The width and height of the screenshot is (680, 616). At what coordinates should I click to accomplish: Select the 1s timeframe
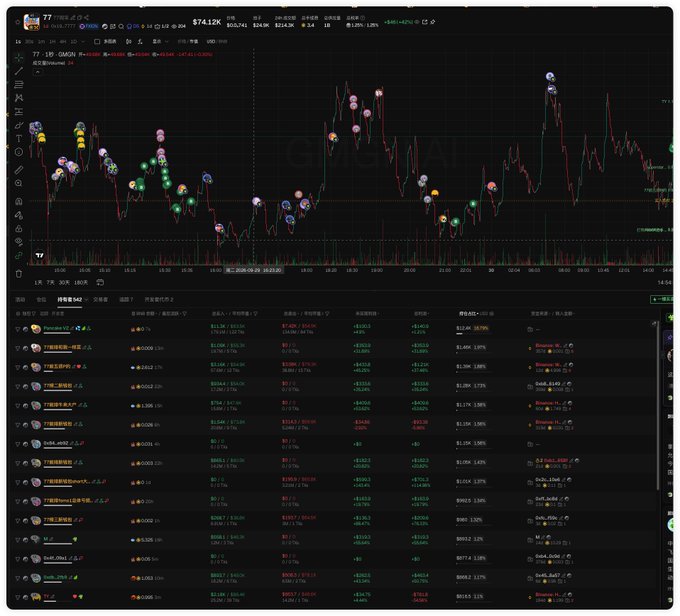pyautogui.click(x=18, y=42)
